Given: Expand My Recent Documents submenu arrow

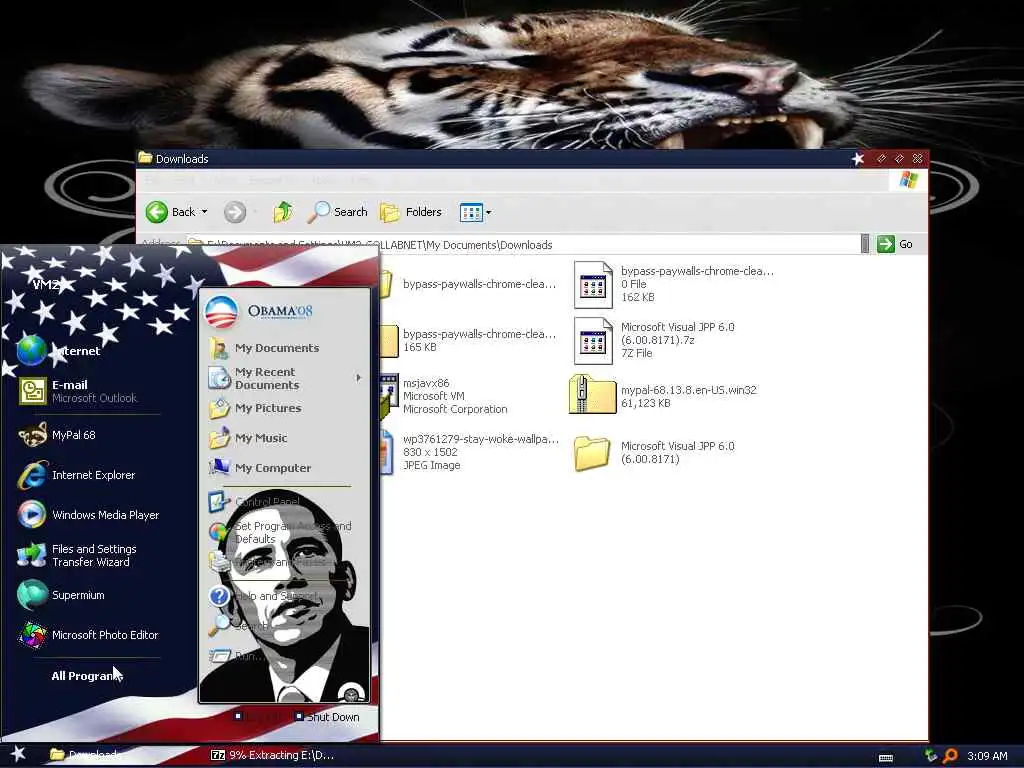Looking at the screenshot, I should click(x=359, y=378).
